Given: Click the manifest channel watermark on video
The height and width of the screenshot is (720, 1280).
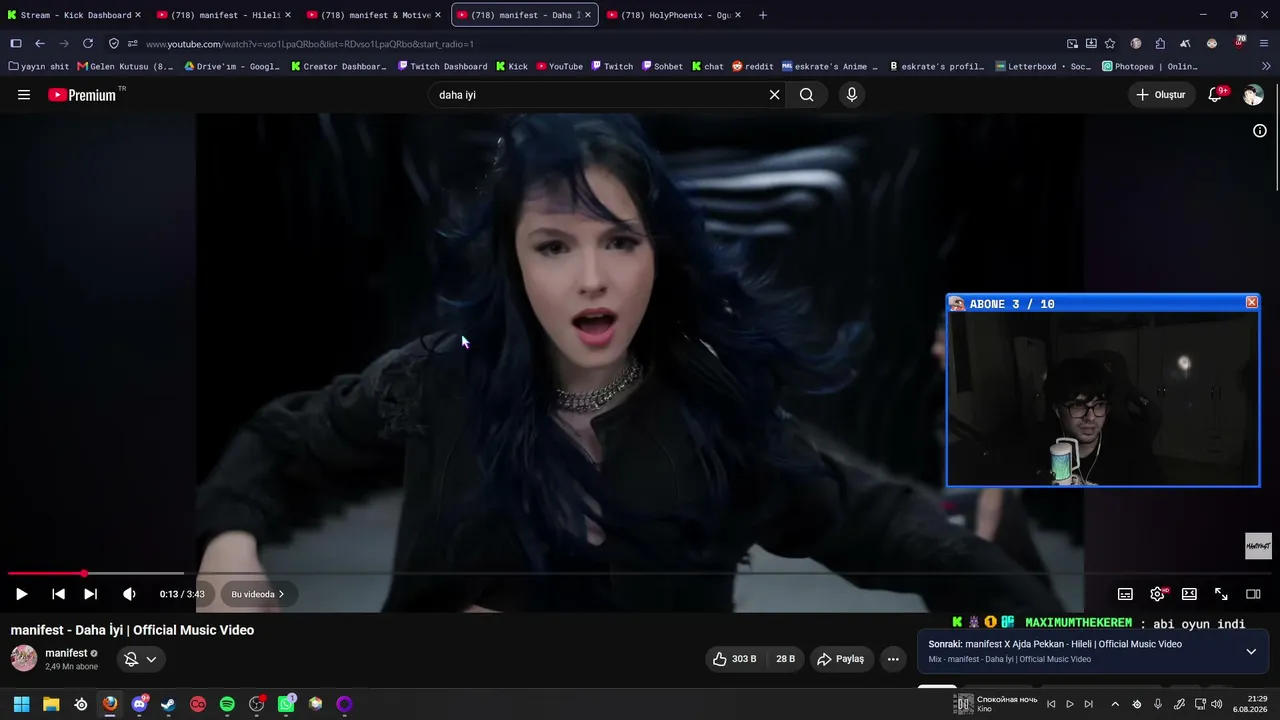Looking at the screenshot, I should coord(1258,546).
